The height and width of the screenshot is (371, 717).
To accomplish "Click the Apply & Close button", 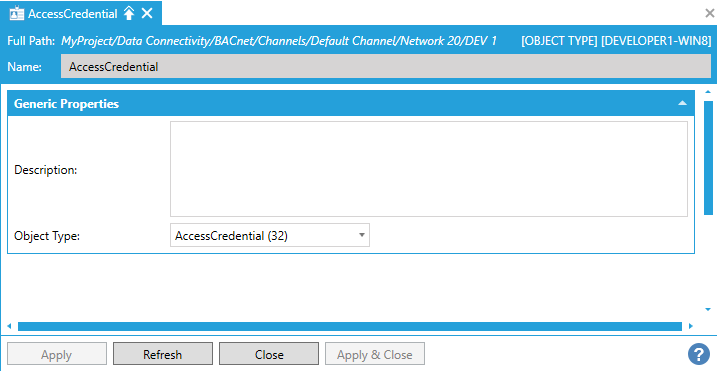I will pos(375,354).
